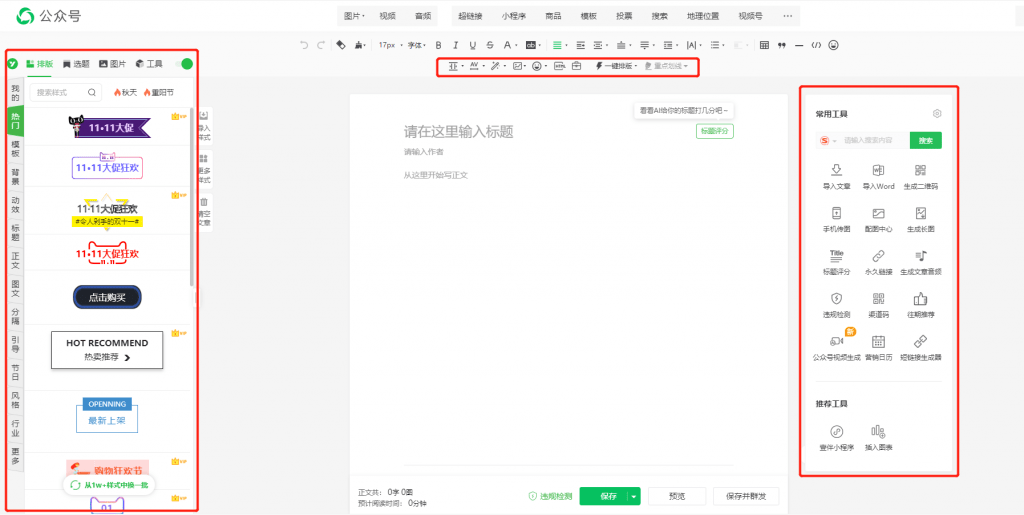Click the 小程序 menu item
1024x515 pixels.
click(514, 16)
